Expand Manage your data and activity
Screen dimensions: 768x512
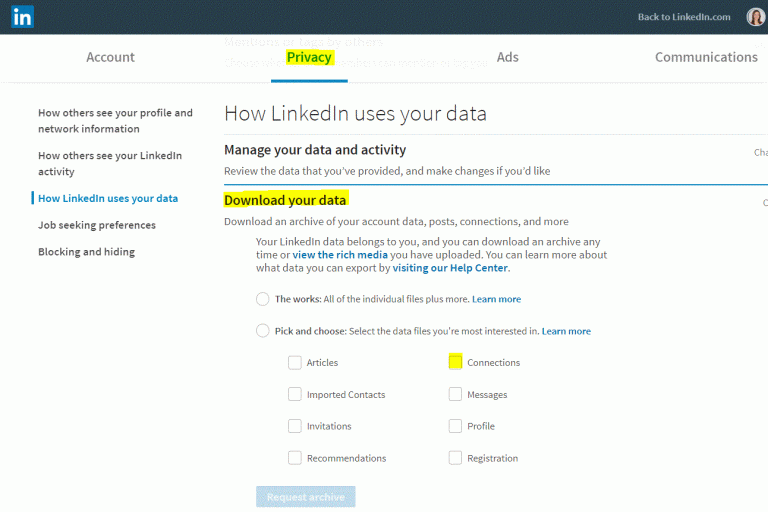click(315, 149)
